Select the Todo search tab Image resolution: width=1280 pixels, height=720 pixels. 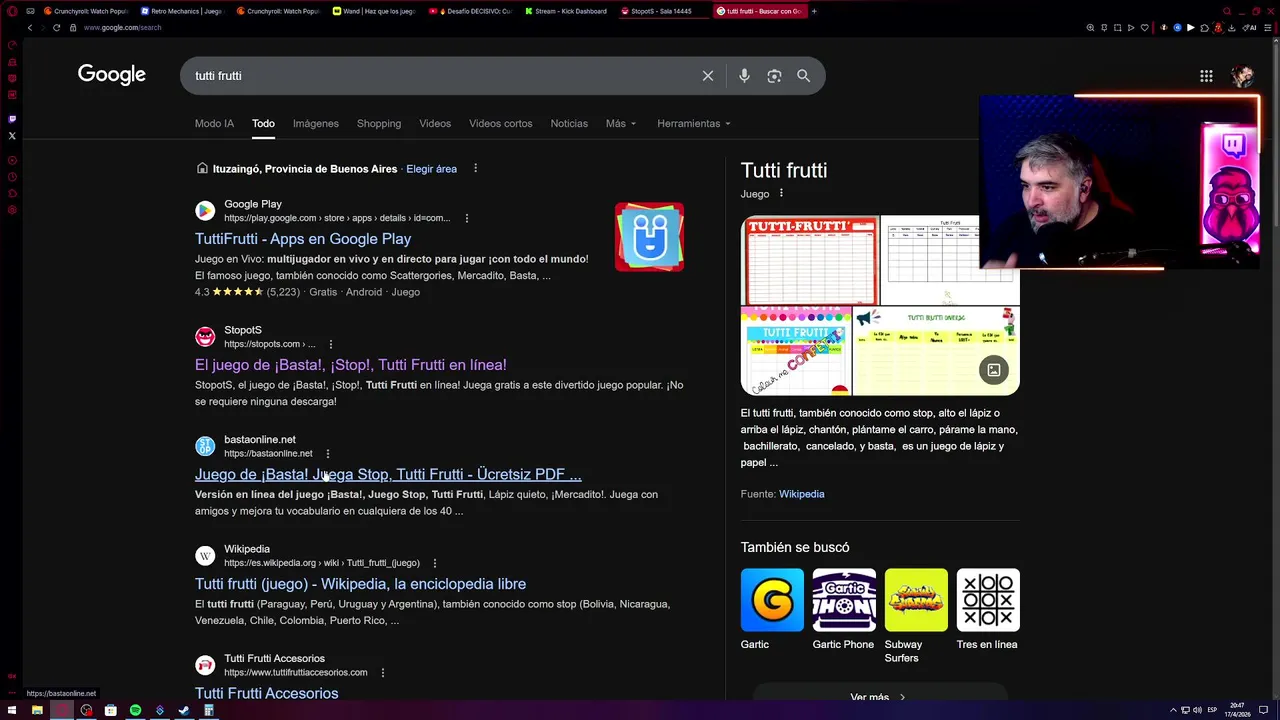click(x=263, y=123)
